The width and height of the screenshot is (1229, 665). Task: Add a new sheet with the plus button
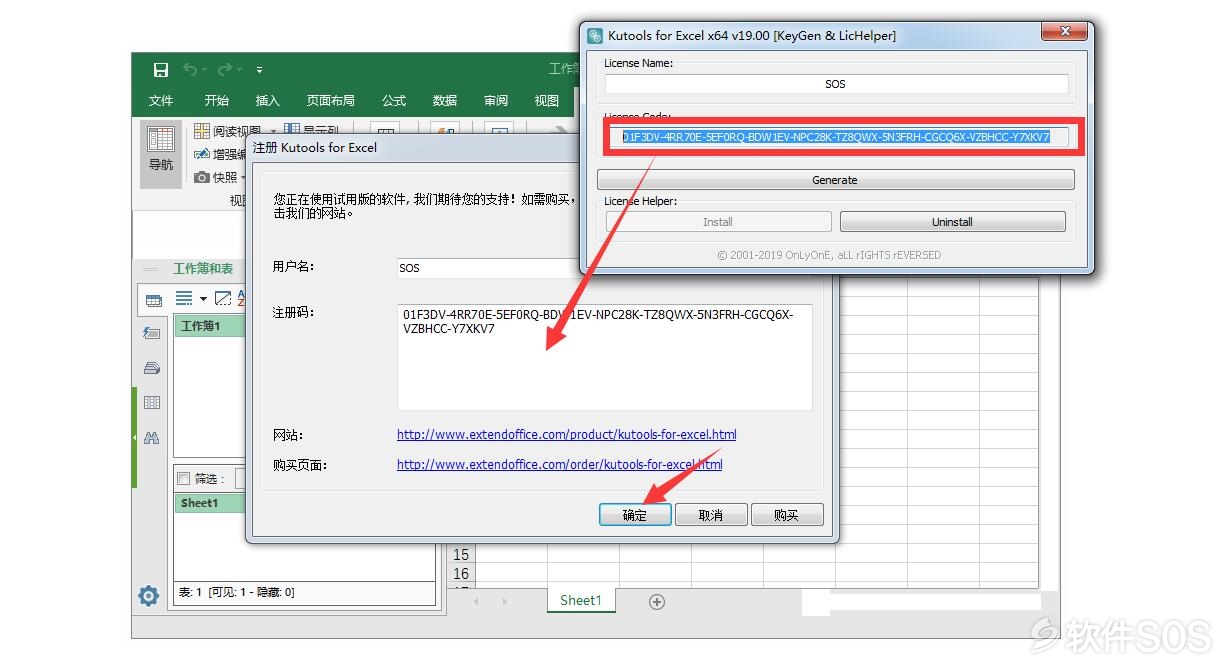coord(657,601)
